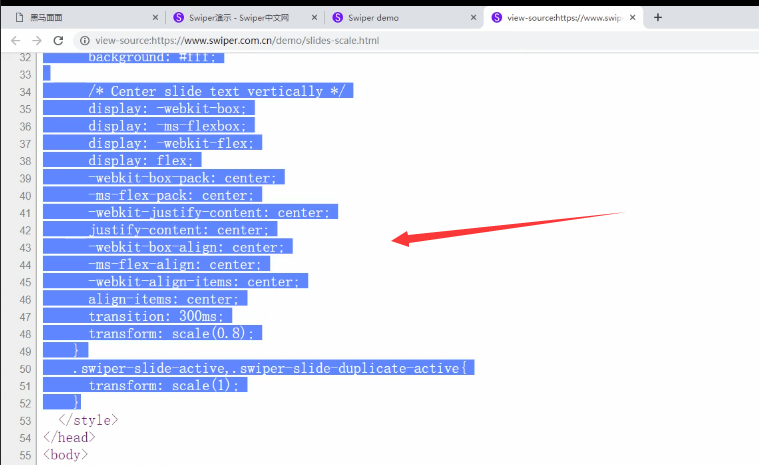Image resolution: width=759 pixels, height=465 pixels.
Task: Click line '-webkit-justify-content: center;'
Action: pyautogui.click(x=209, y=212)
